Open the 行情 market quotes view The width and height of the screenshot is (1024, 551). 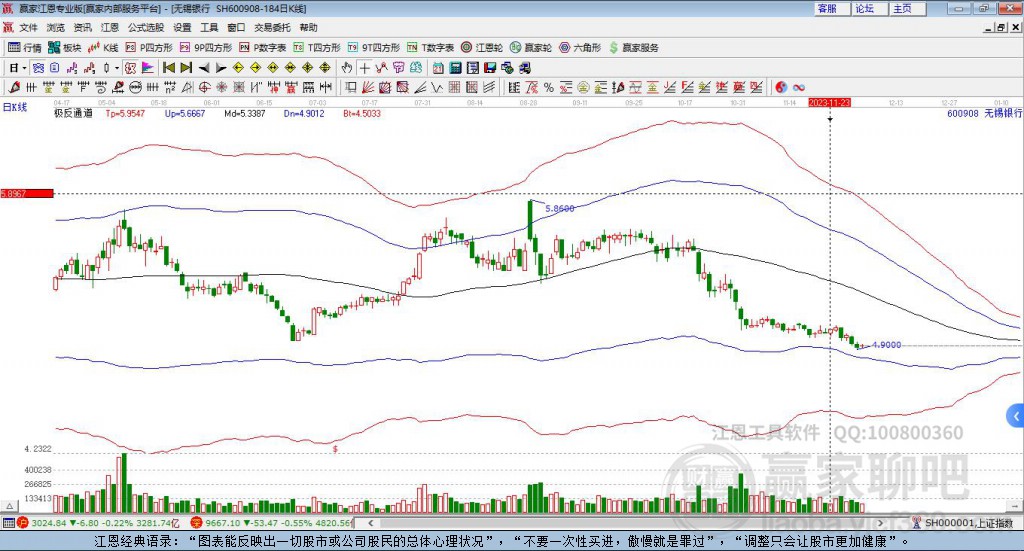pyautogui.click(x=25, y=48)
